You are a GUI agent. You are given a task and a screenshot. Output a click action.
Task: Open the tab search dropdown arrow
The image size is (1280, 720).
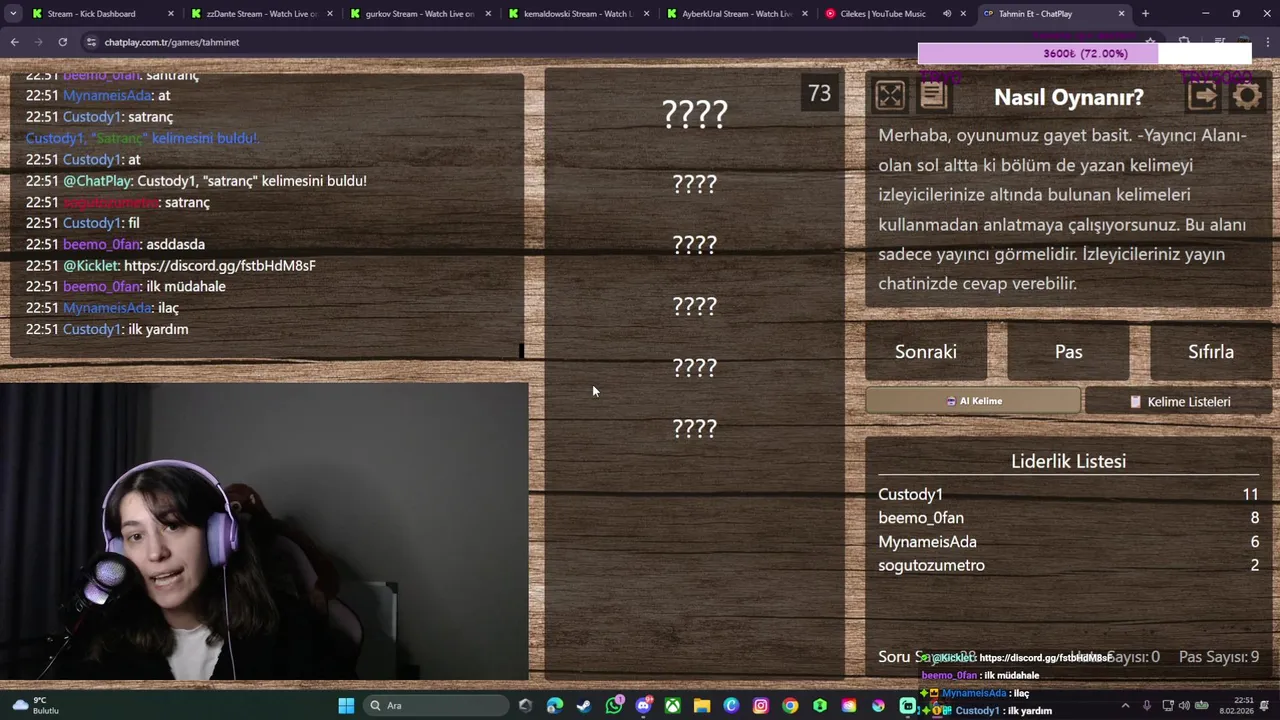[13, 14]
